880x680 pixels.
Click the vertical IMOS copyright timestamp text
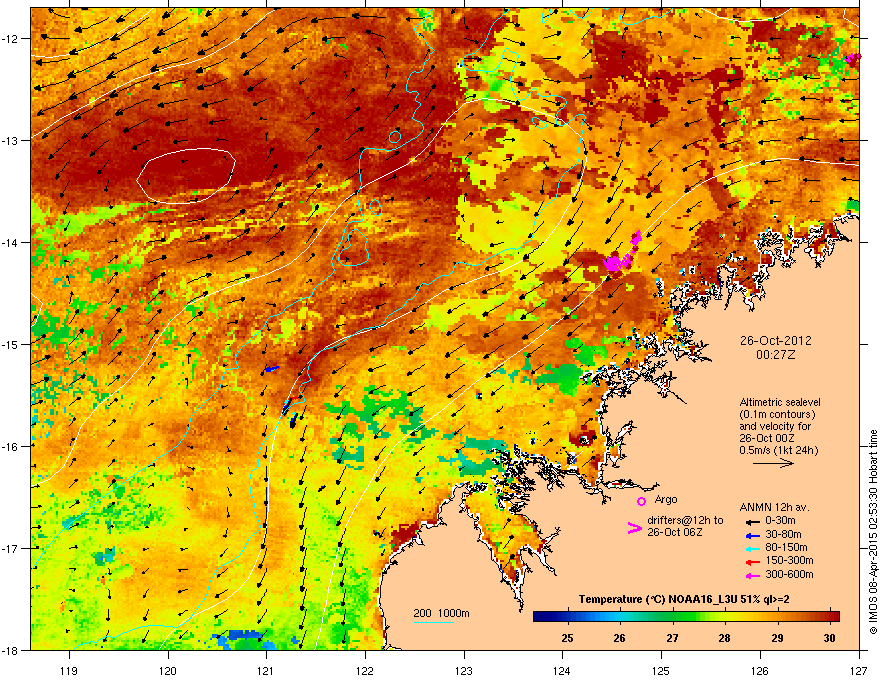pyautogui.click(x=873, y=532)
